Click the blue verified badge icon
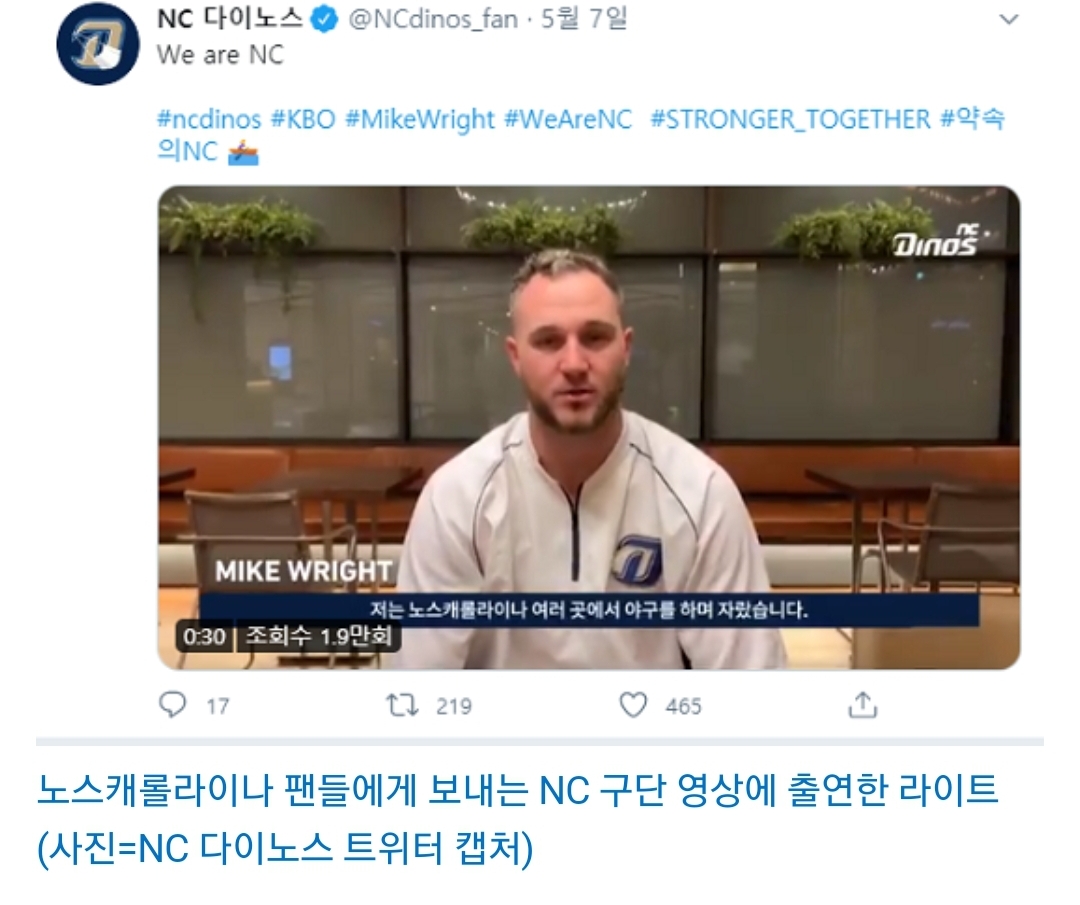The height and width of the screenshot is (905, 1080). click(x=326, y=20)
